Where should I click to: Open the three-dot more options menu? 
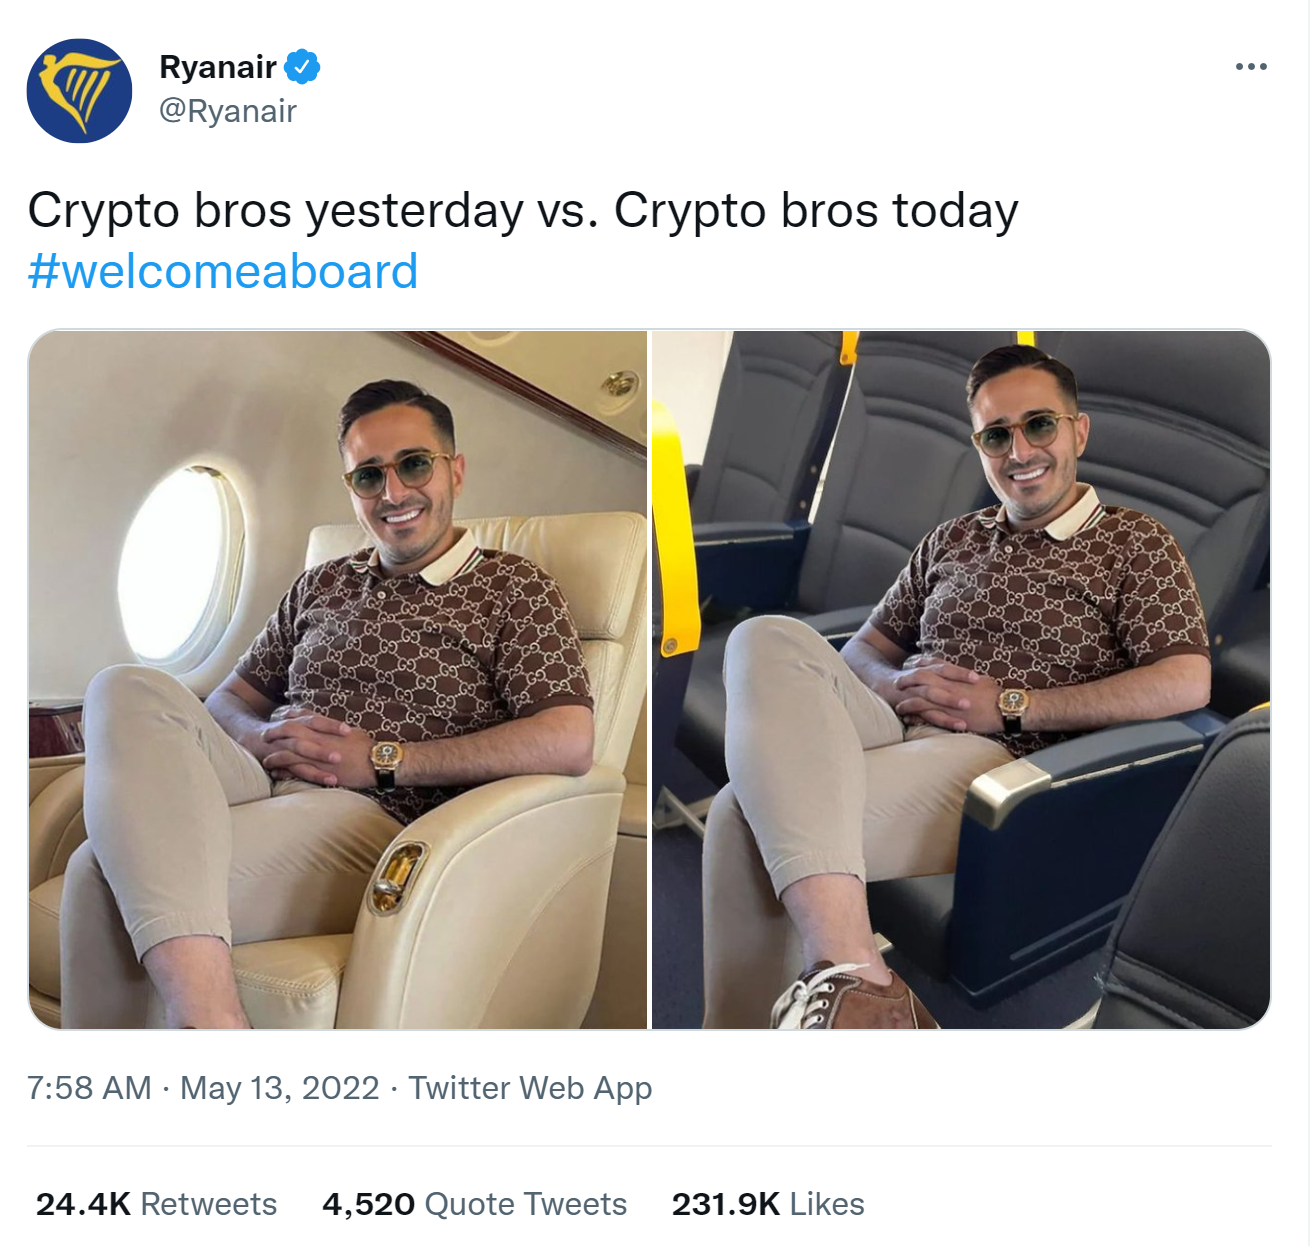(1251, 67)
